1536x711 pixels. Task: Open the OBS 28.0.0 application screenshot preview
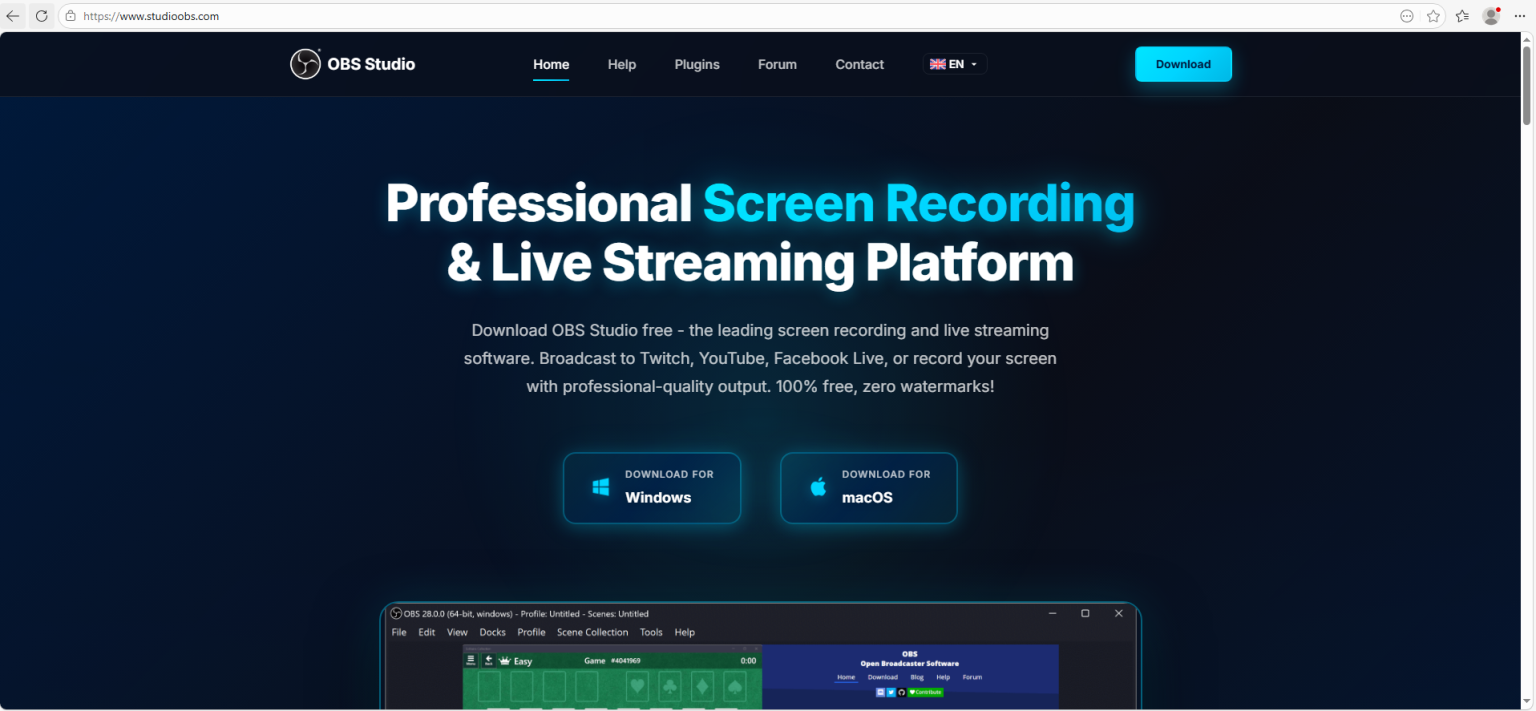click(x=760, y=656)
